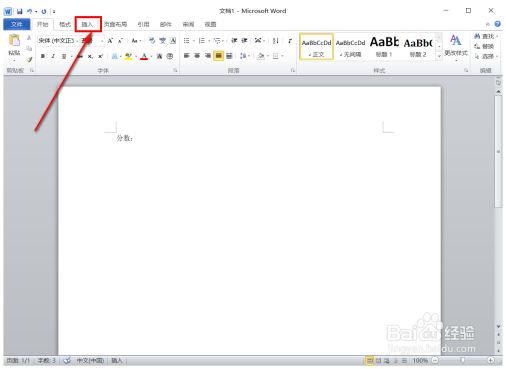Center align the paragraph
The image size is (506, 369).
(x=197, y=56)
